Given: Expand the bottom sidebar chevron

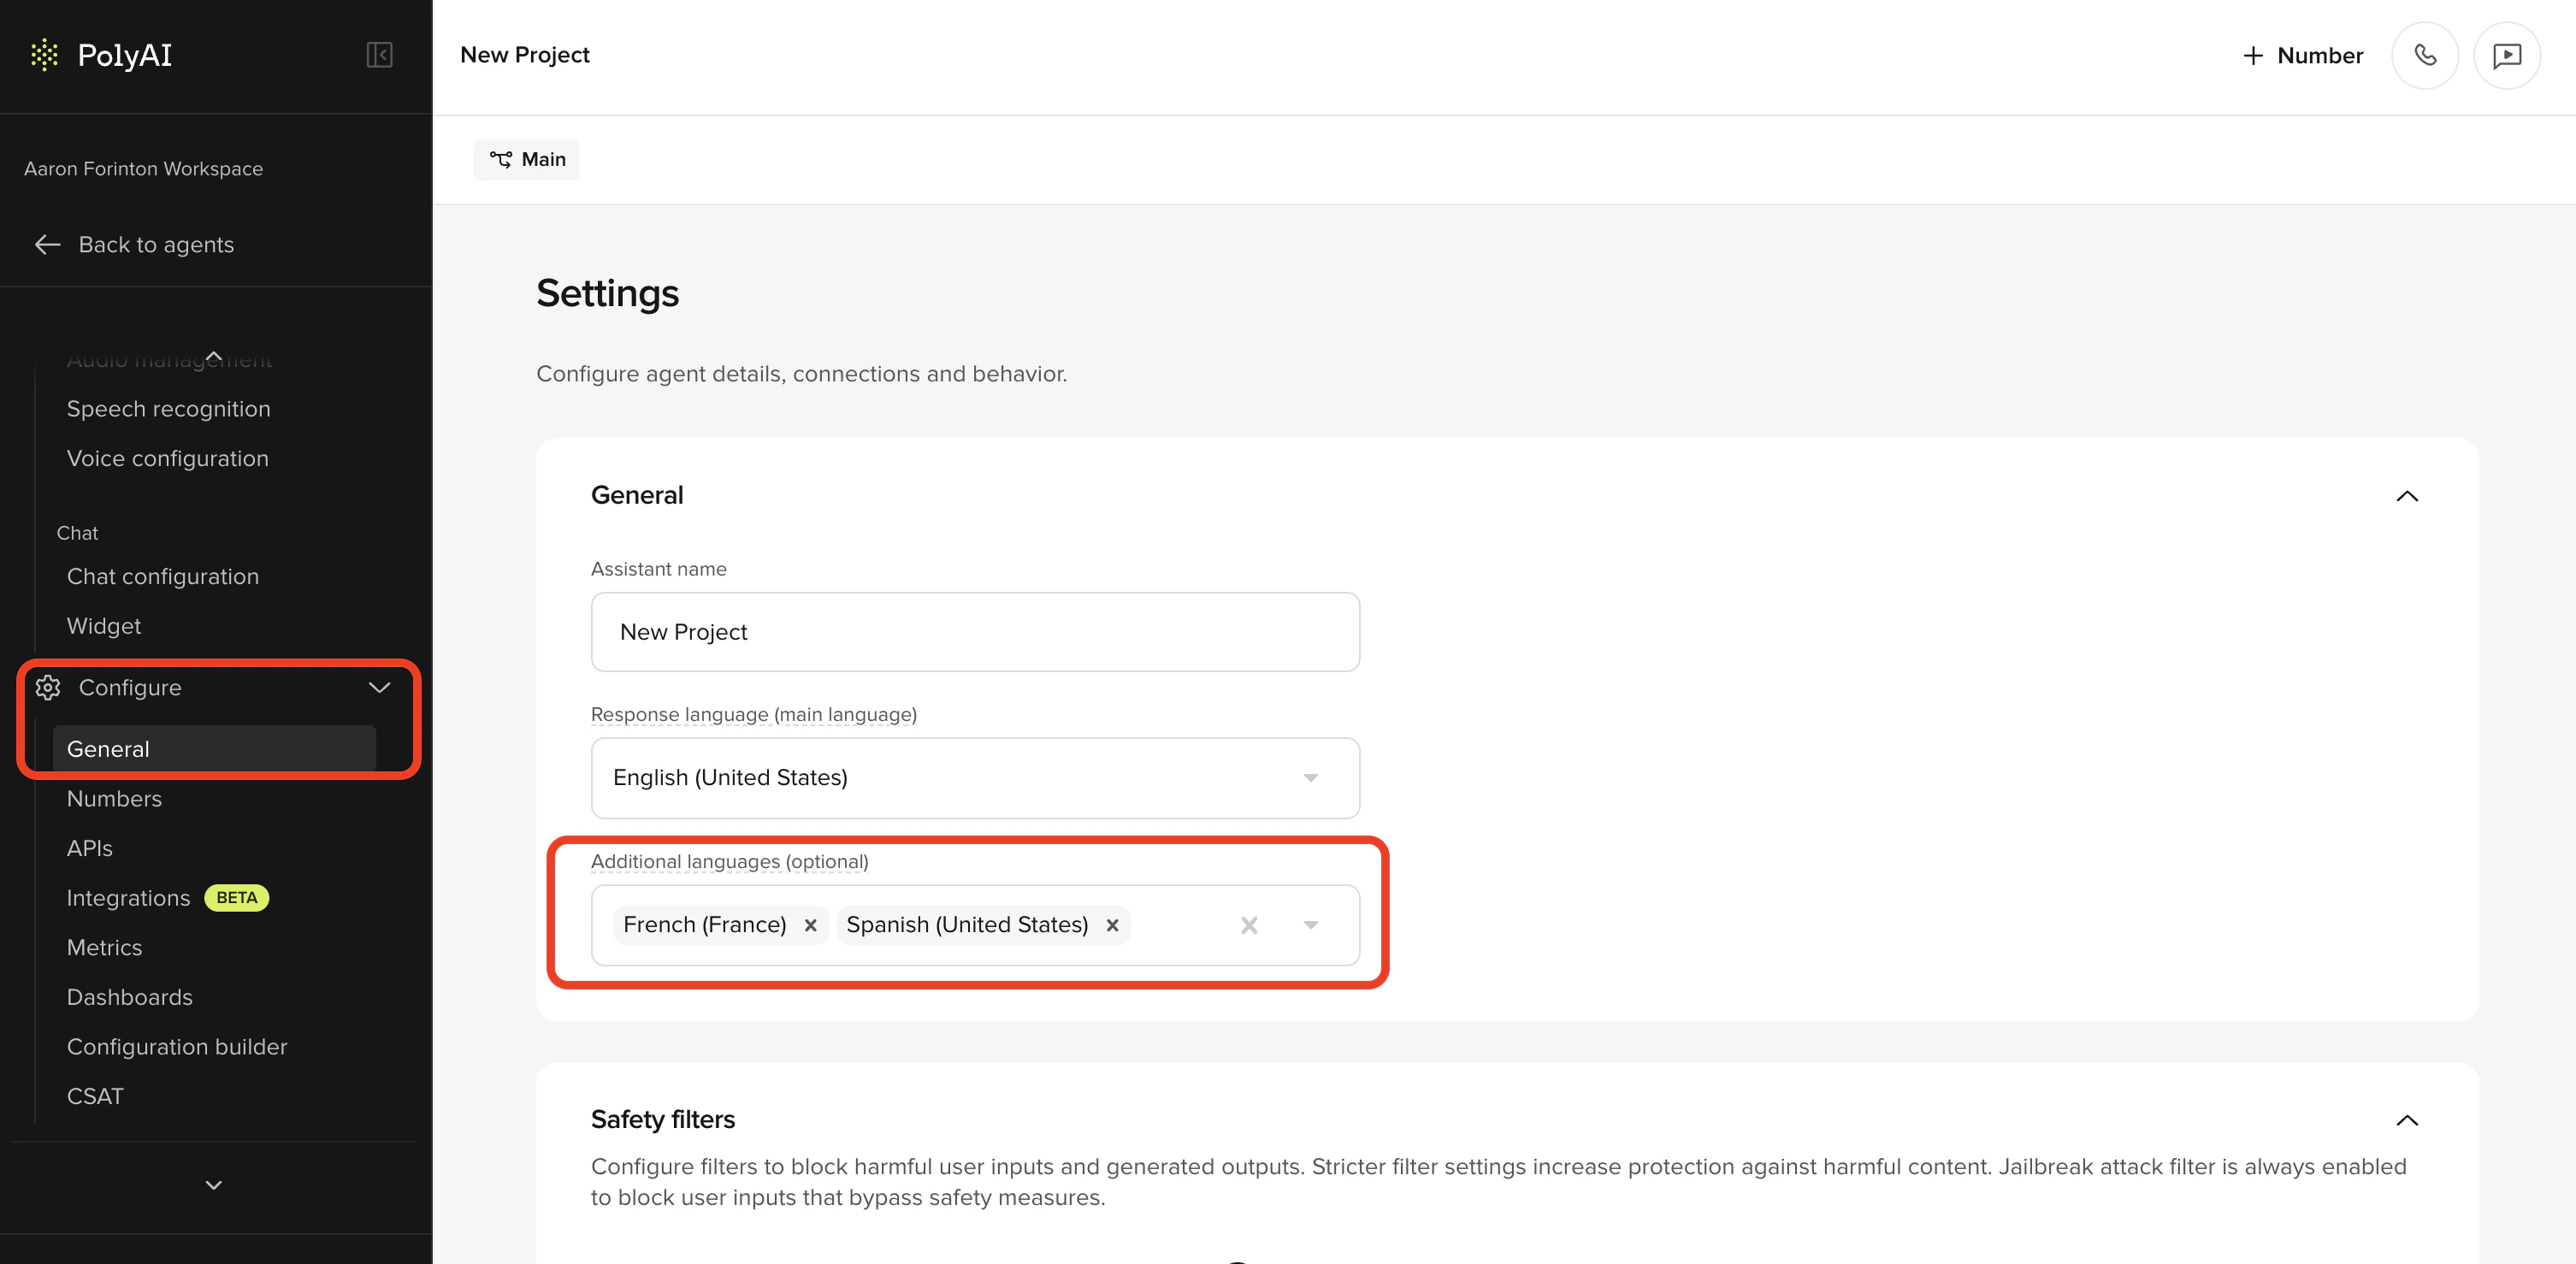Looking at the screenshot, I should pyautogui.click(x=213, y=1185).
